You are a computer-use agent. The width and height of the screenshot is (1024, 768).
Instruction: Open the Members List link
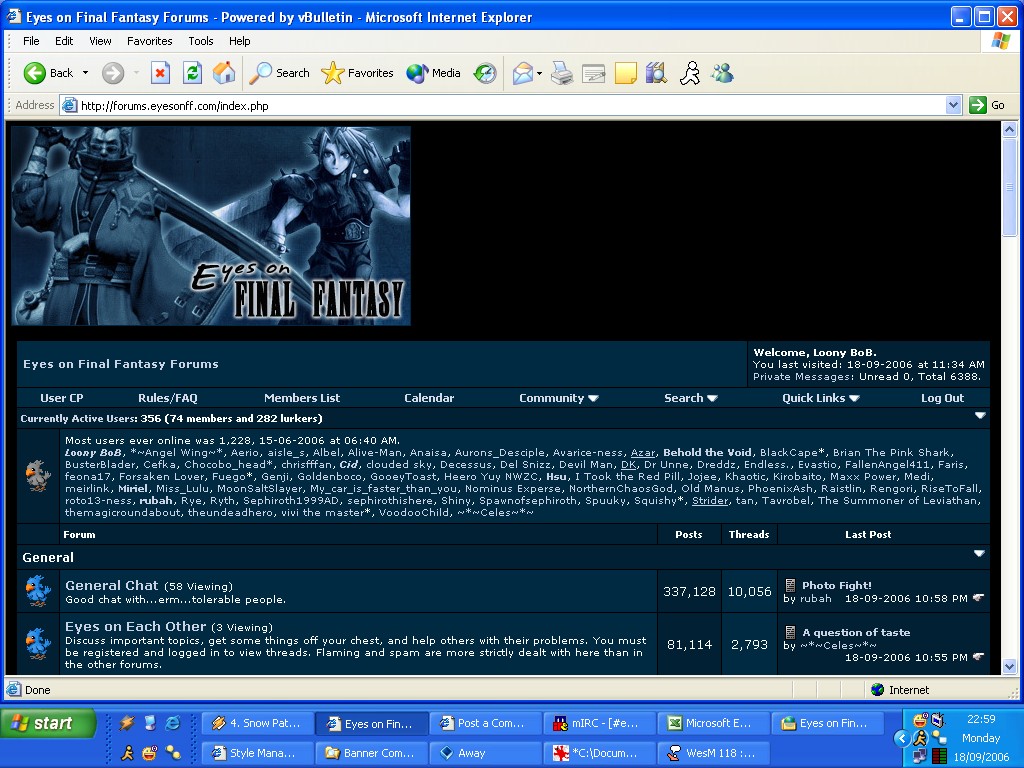(302, 398)
